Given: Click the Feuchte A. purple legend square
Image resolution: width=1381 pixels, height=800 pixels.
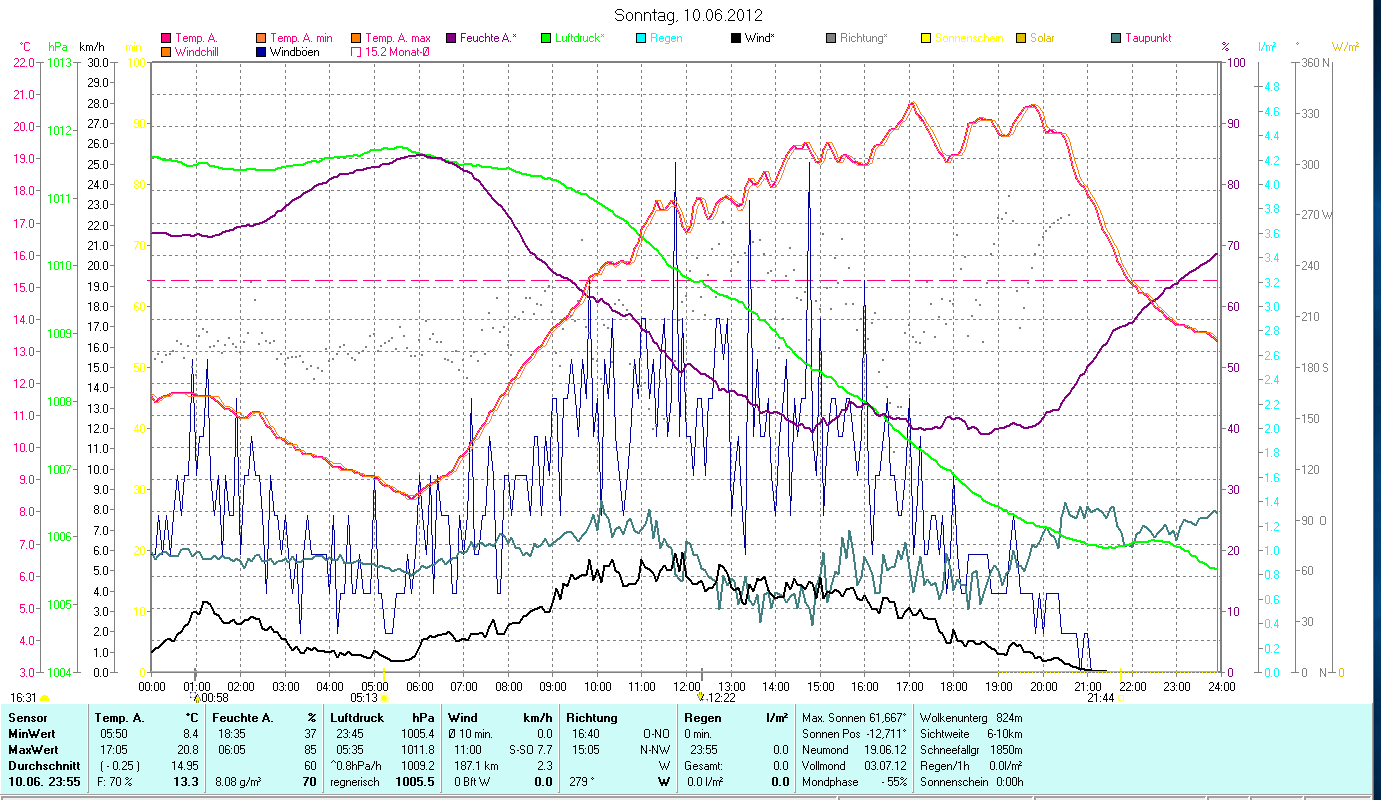Looking at the screenshot, I should point(451,38).
